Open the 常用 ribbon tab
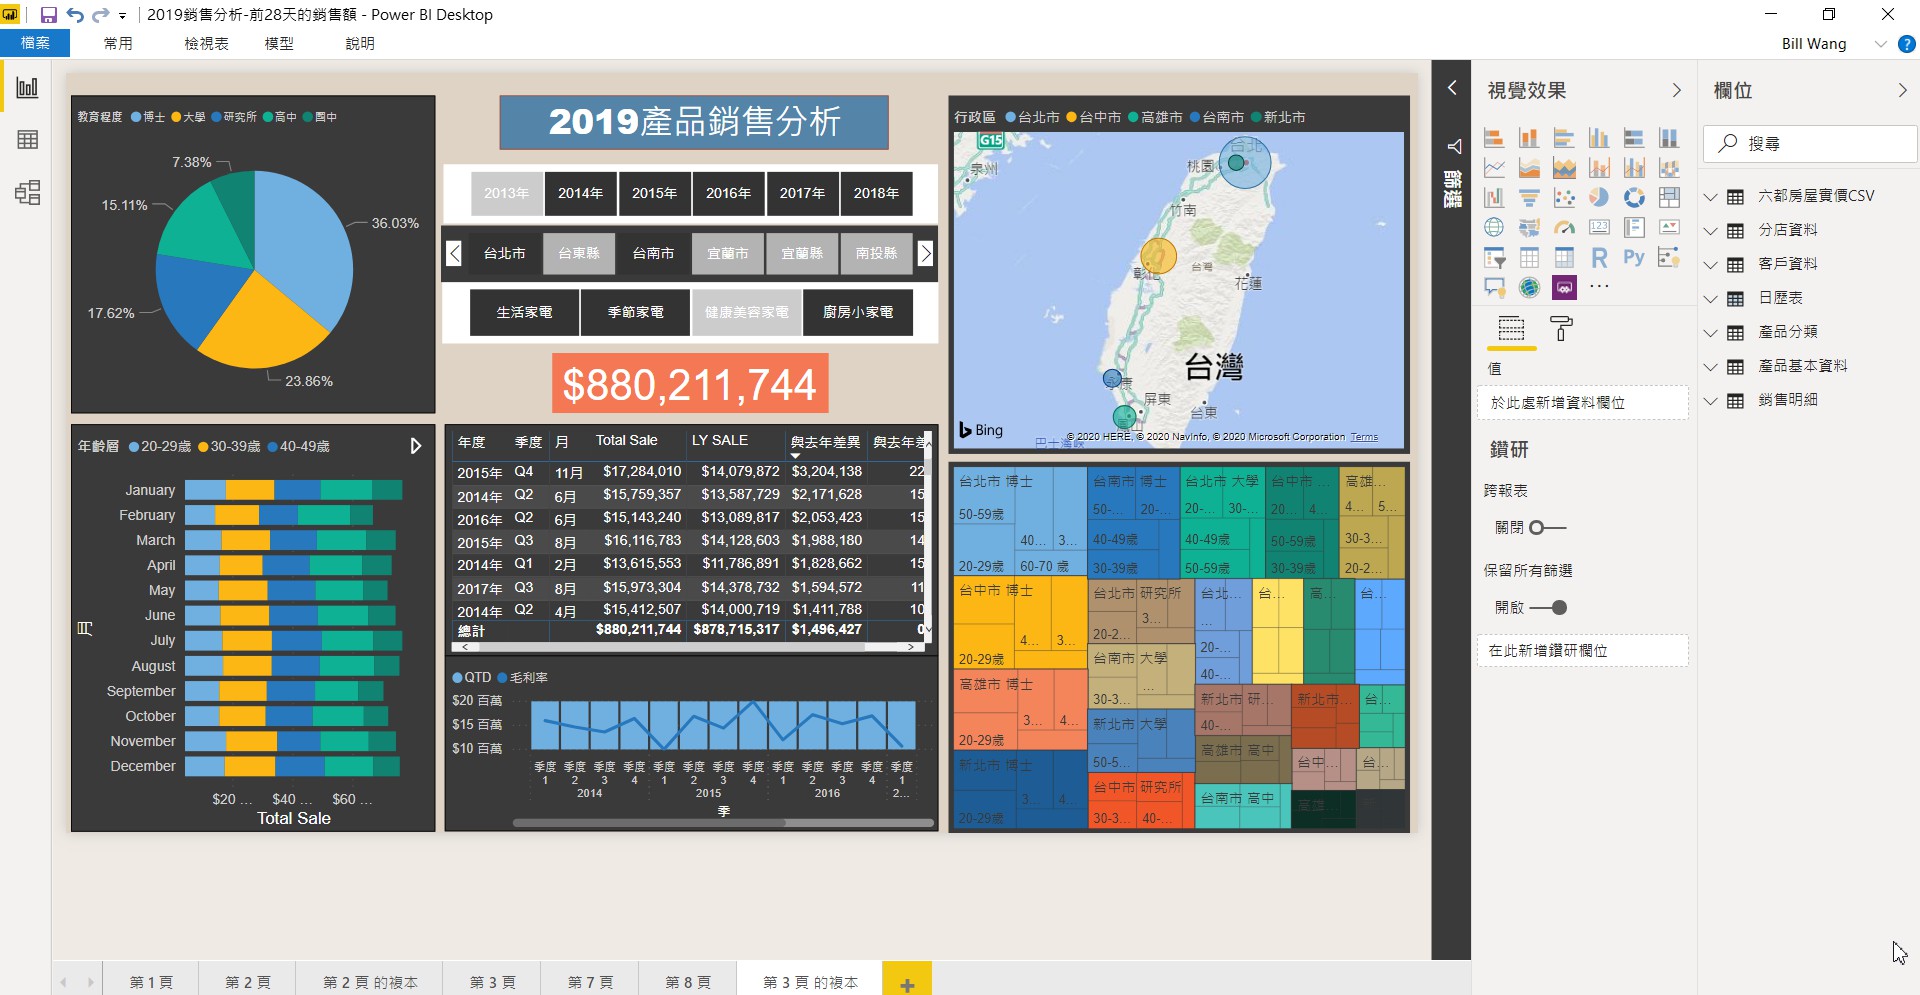 pos(118,43)
